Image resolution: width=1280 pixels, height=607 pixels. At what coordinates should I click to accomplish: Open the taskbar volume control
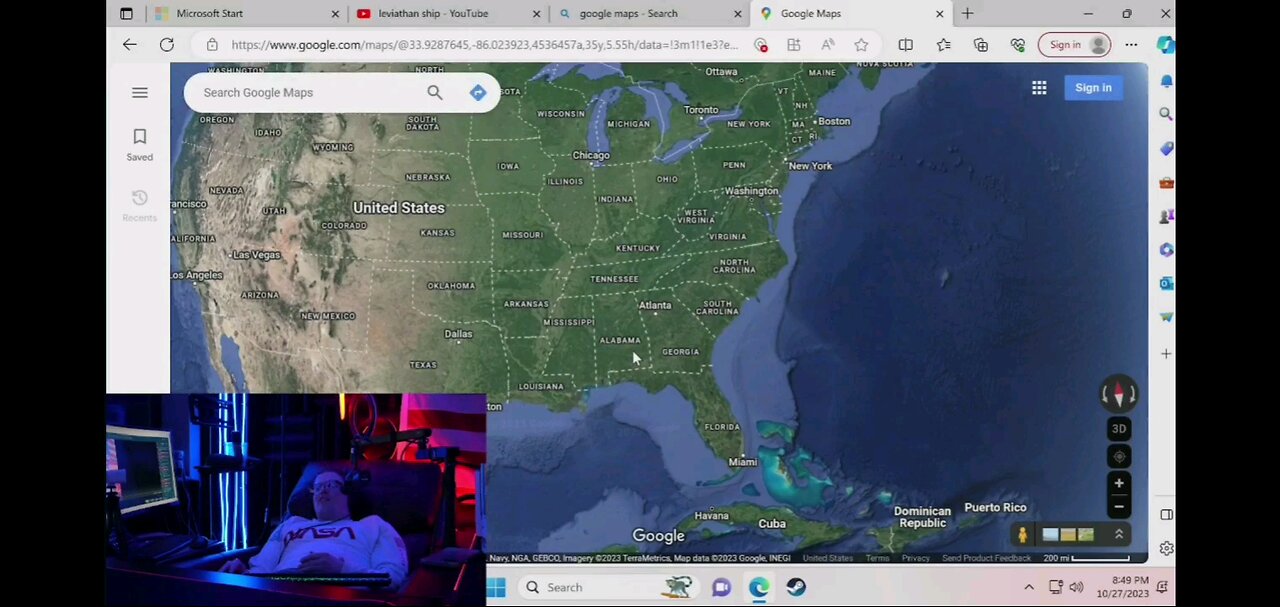point(1076,588)
